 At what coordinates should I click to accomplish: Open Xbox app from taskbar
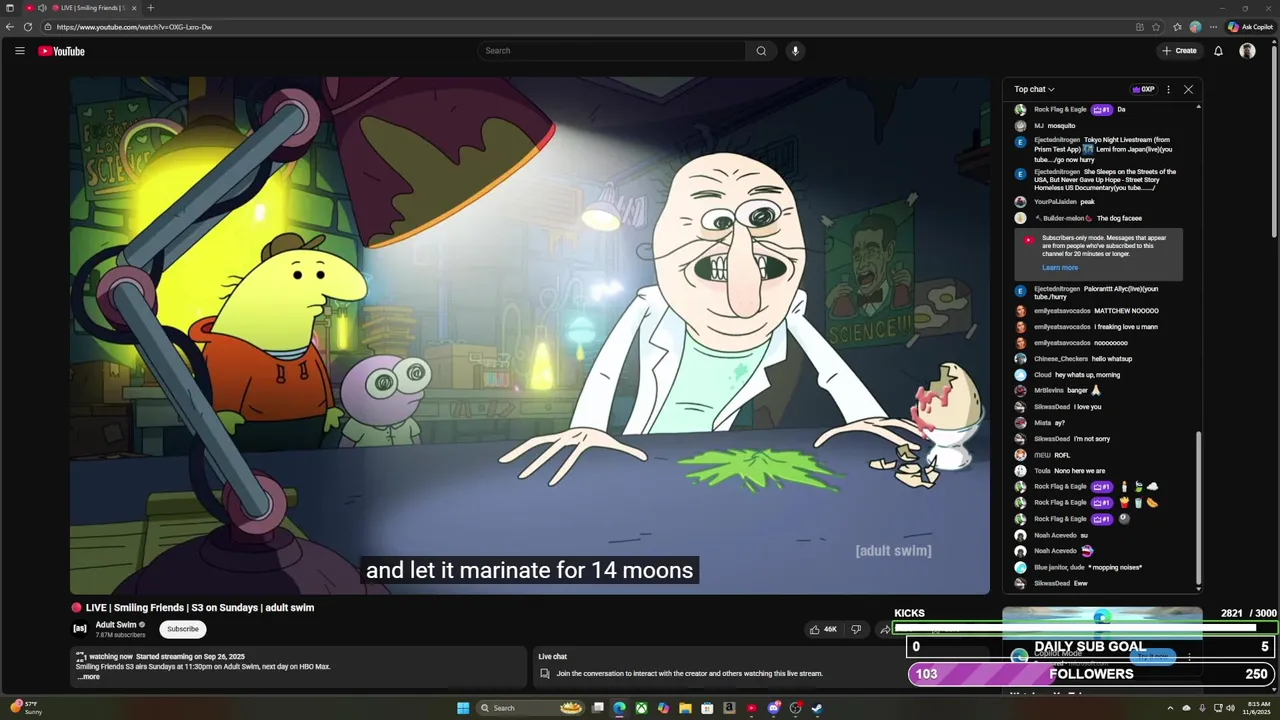[641, 708]
